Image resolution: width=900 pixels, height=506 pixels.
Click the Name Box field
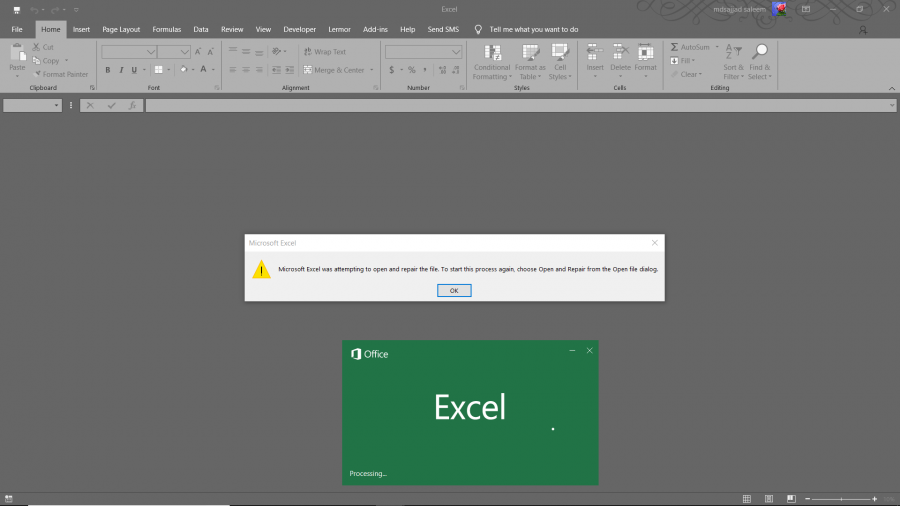coord(32,106)
